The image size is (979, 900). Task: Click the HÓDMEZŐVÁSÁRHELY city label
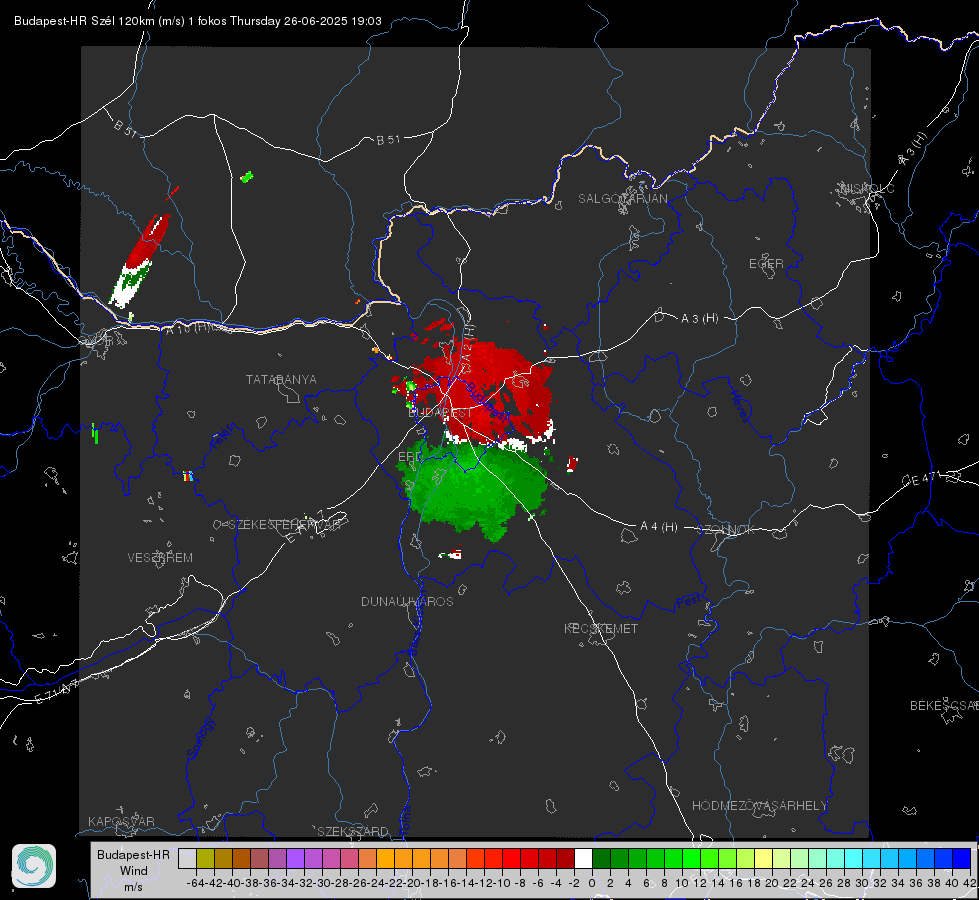click(x=759, y=806)
